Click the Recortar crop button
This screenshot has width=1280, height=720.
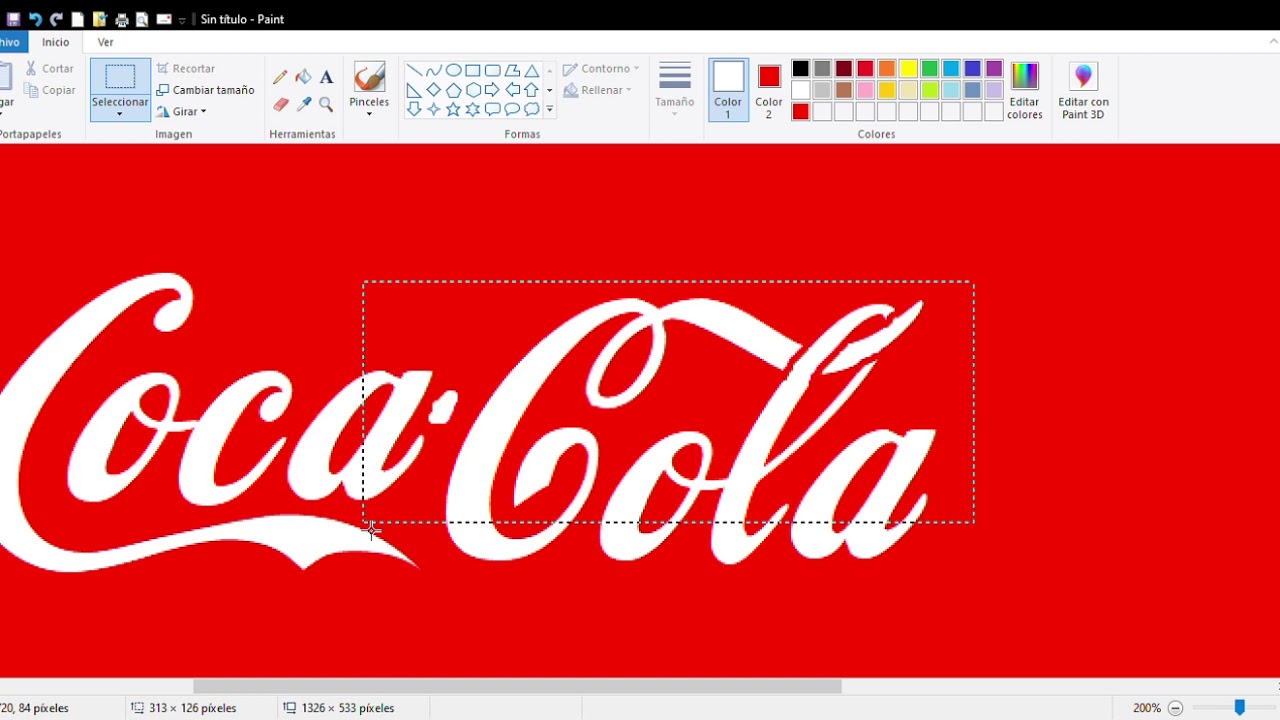186,69
